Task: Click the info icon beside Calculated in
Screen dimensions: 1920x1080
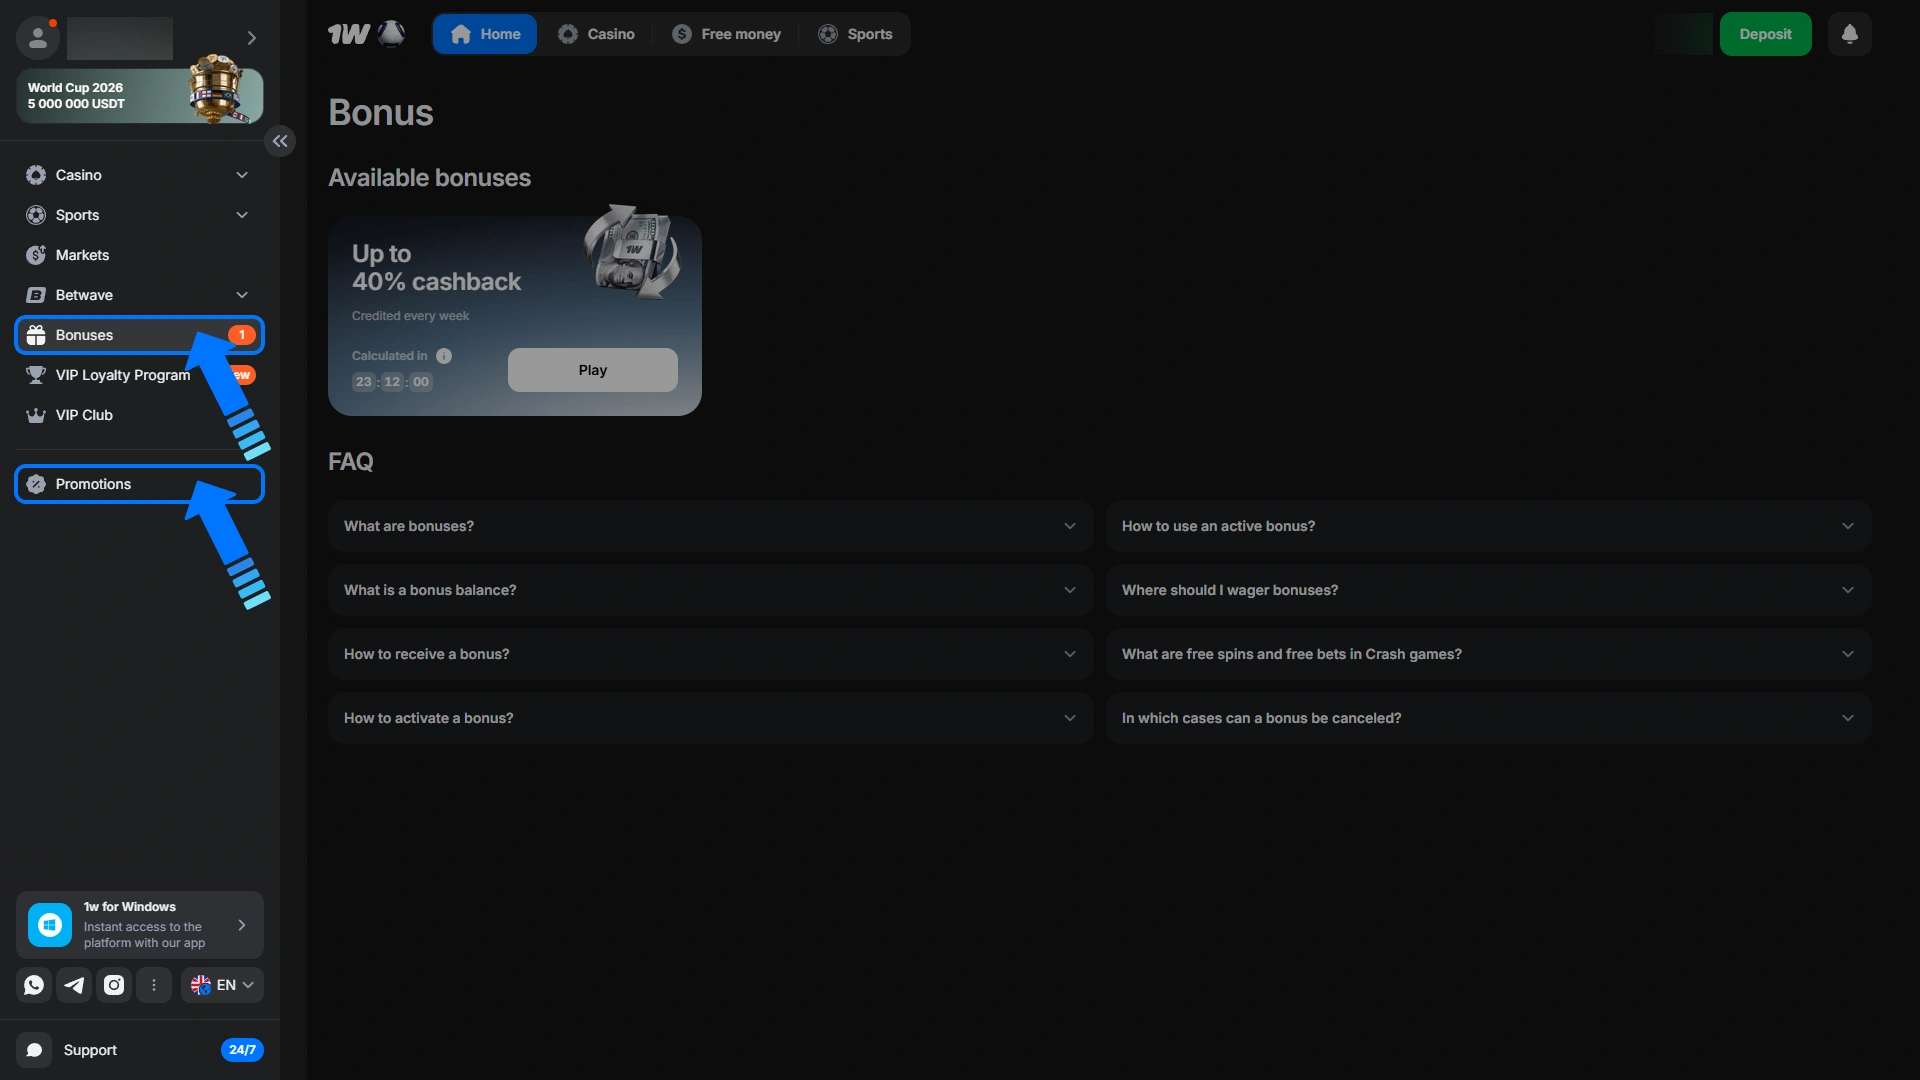Action: tap(444, 356)
